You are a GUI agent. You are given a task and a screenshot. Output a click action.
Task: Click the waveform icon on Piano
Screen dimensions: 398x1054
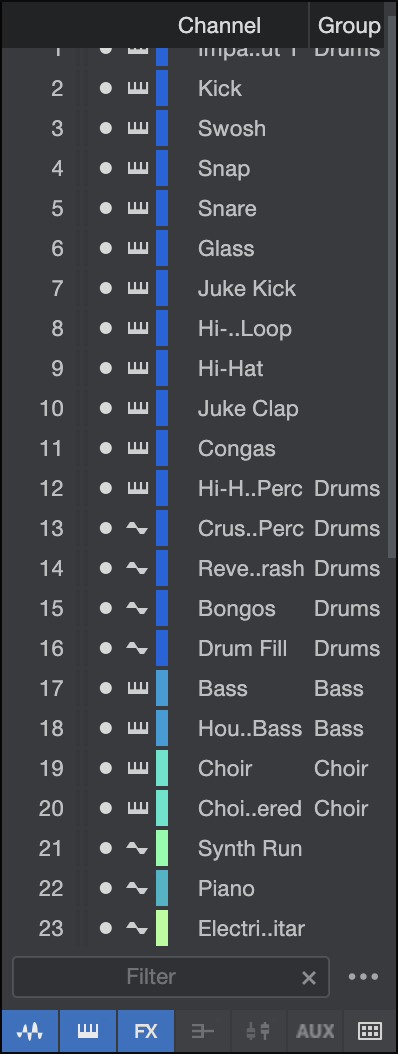[x=137, y=889]
